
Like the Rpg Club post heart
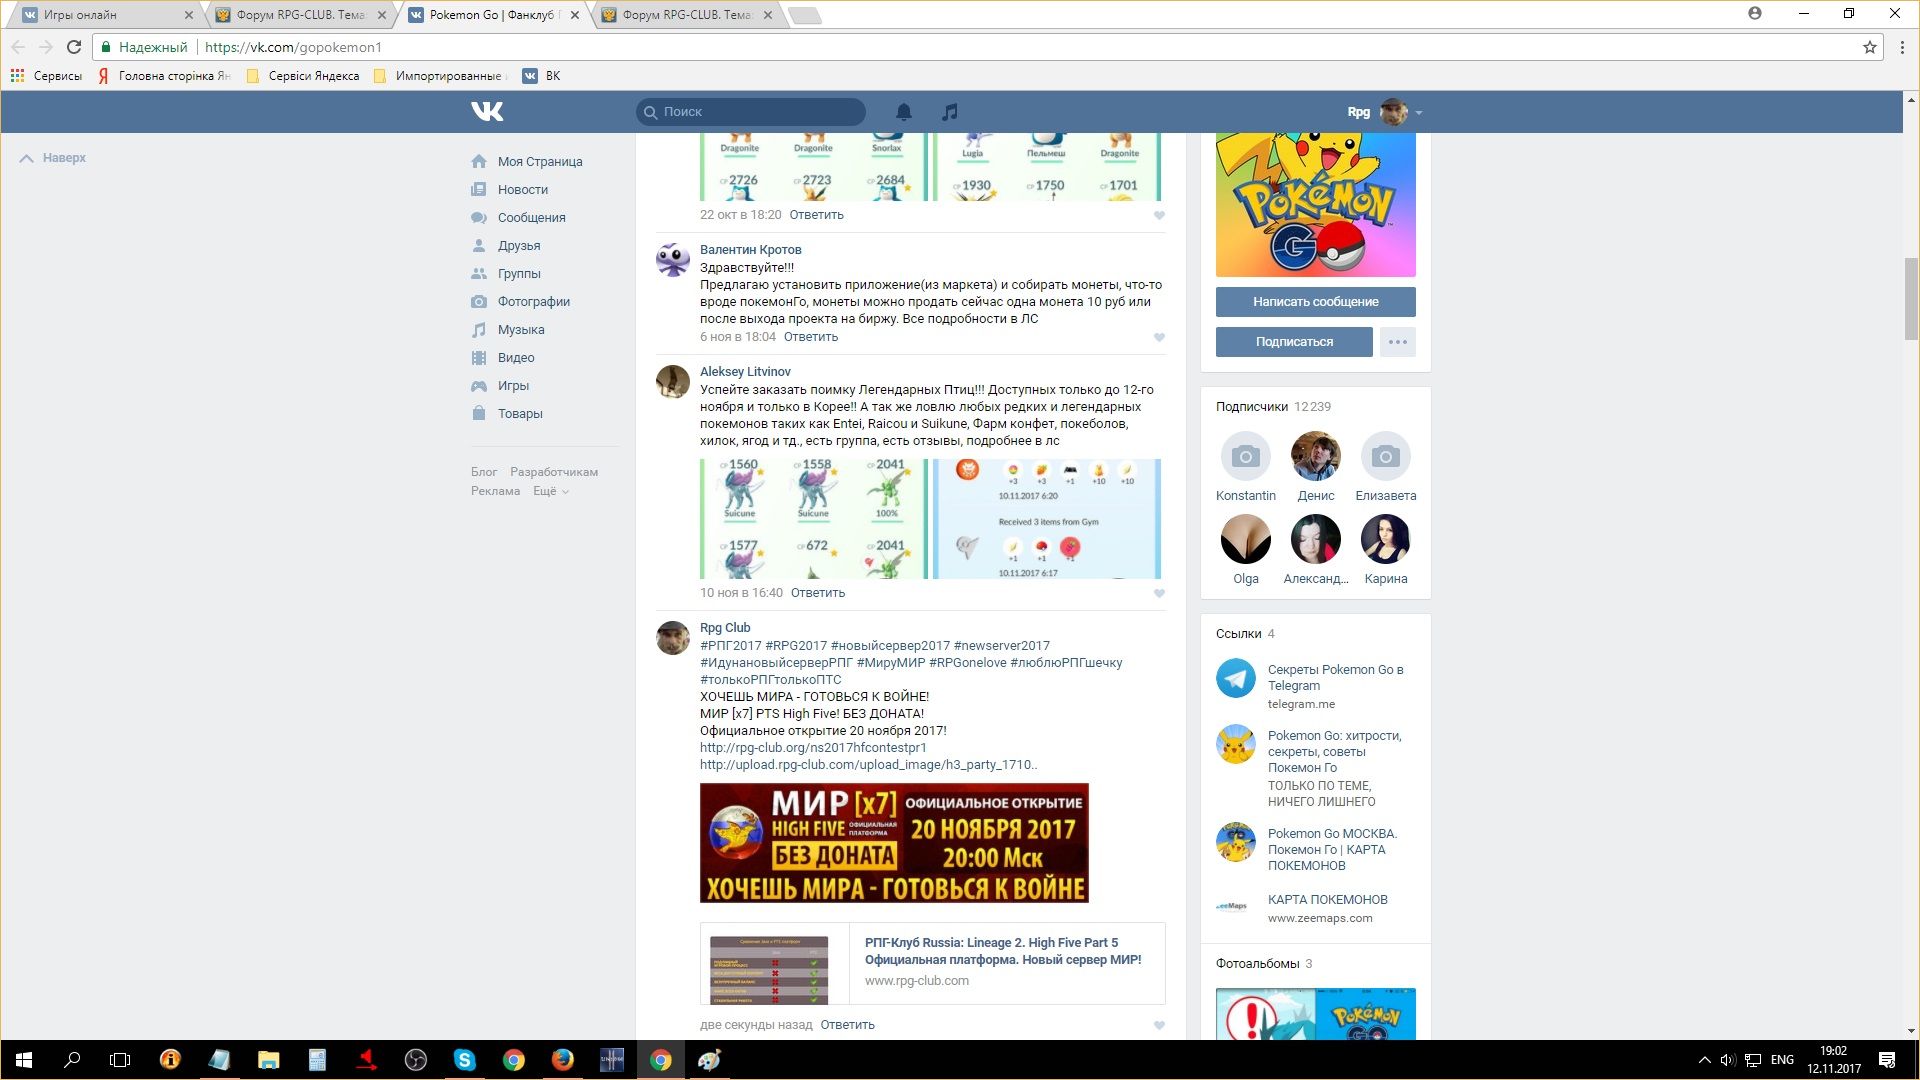tap(1159, 1025)
